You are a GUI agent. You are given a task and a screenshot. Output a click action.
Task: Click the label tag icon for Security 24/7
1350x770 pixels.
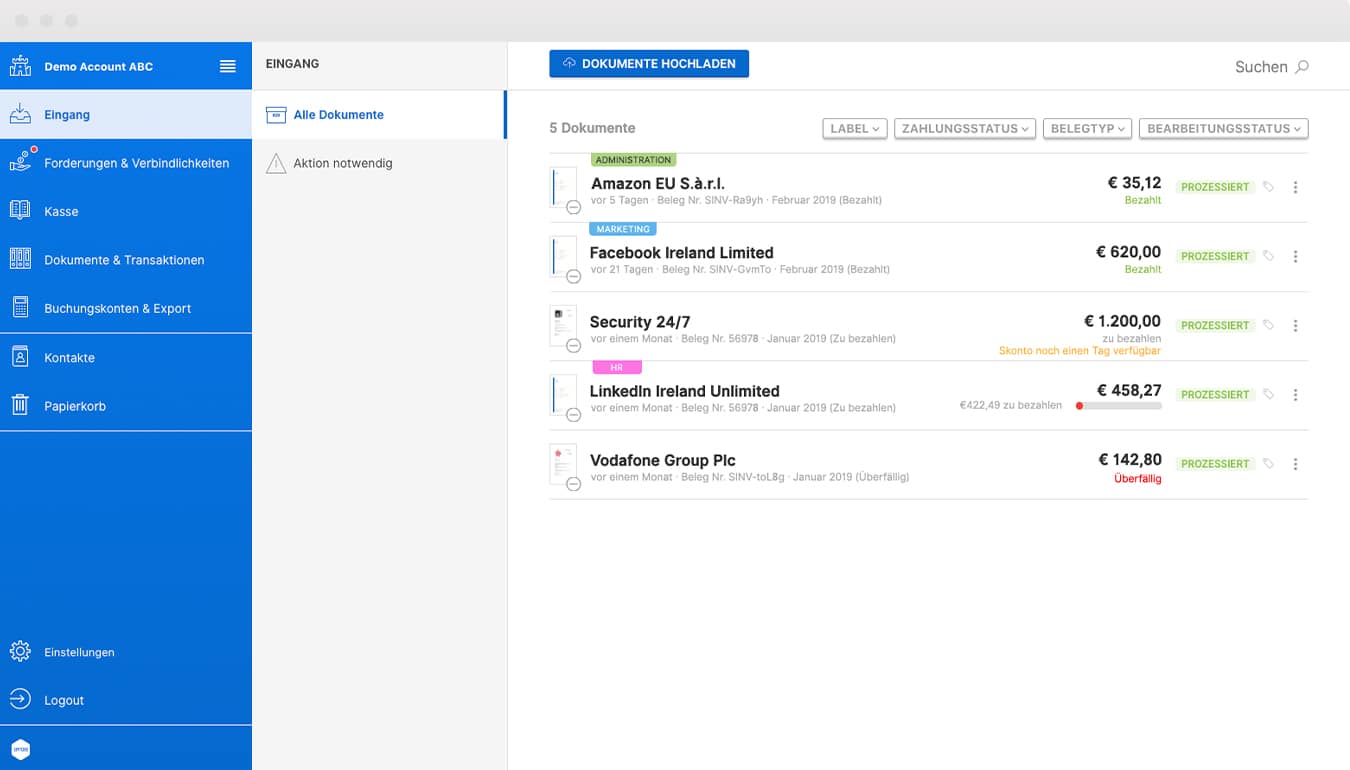pos(1268,325)
